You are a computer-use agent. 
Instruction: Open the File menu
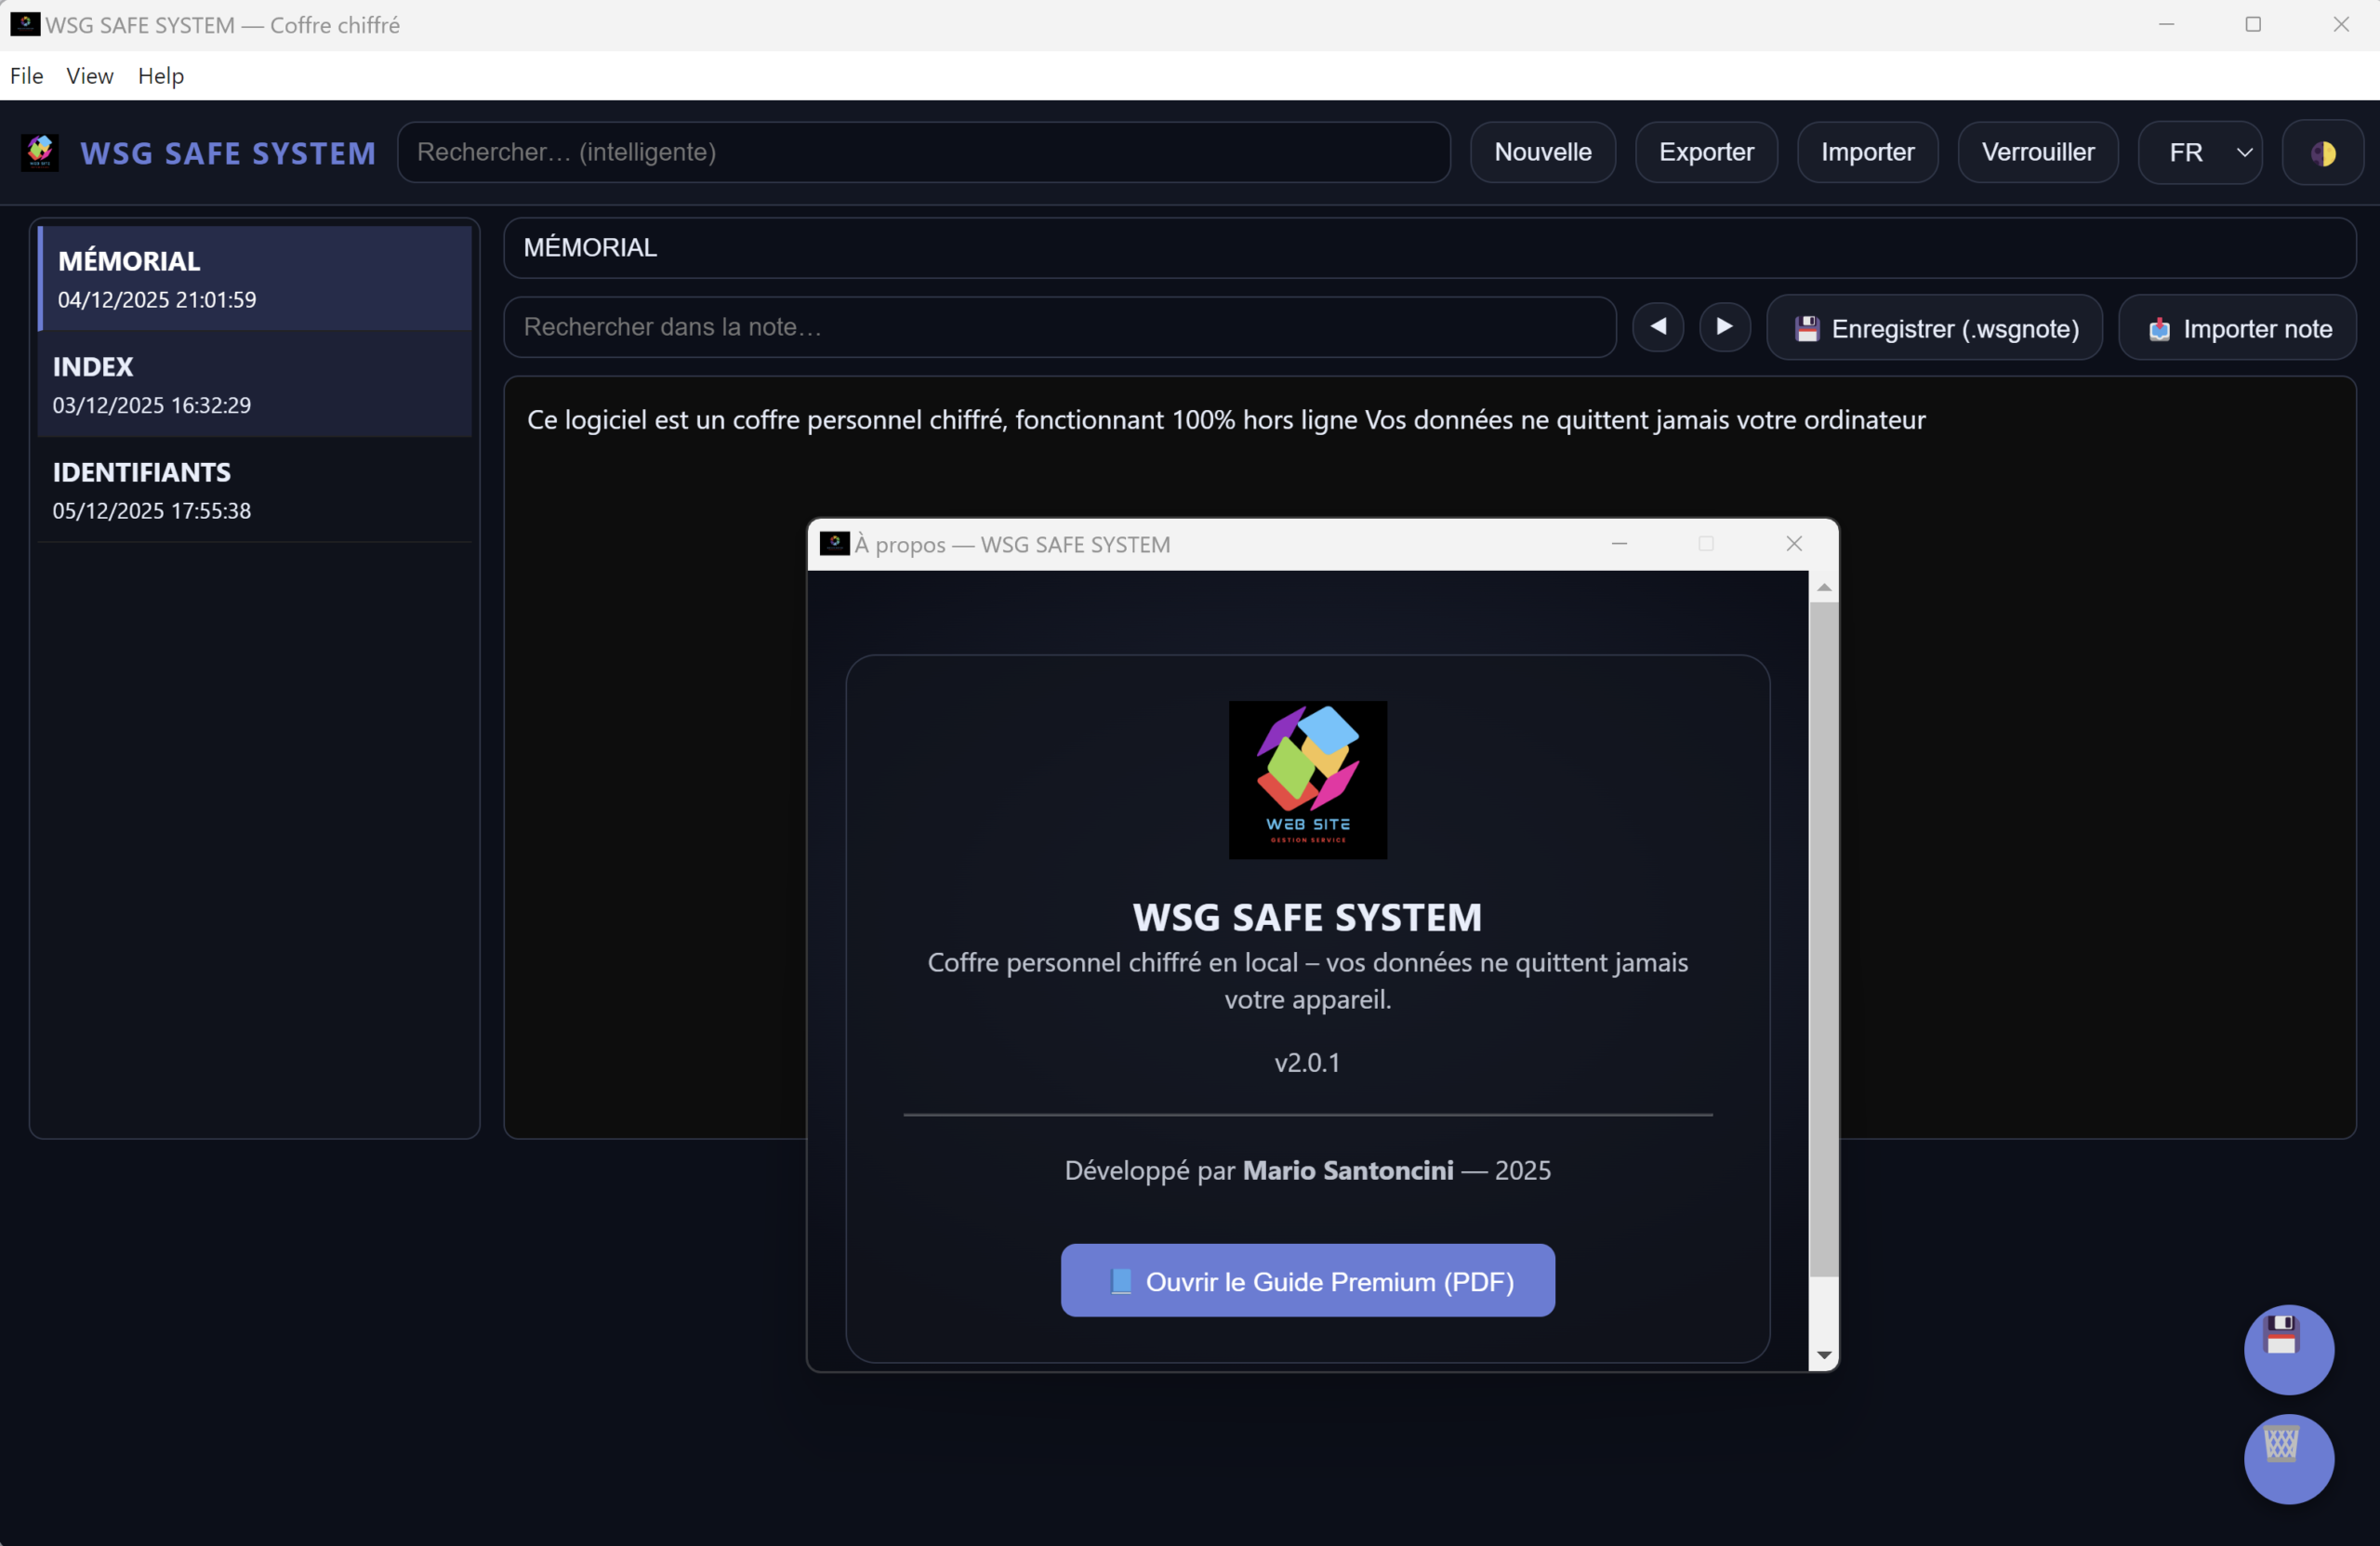26,76
